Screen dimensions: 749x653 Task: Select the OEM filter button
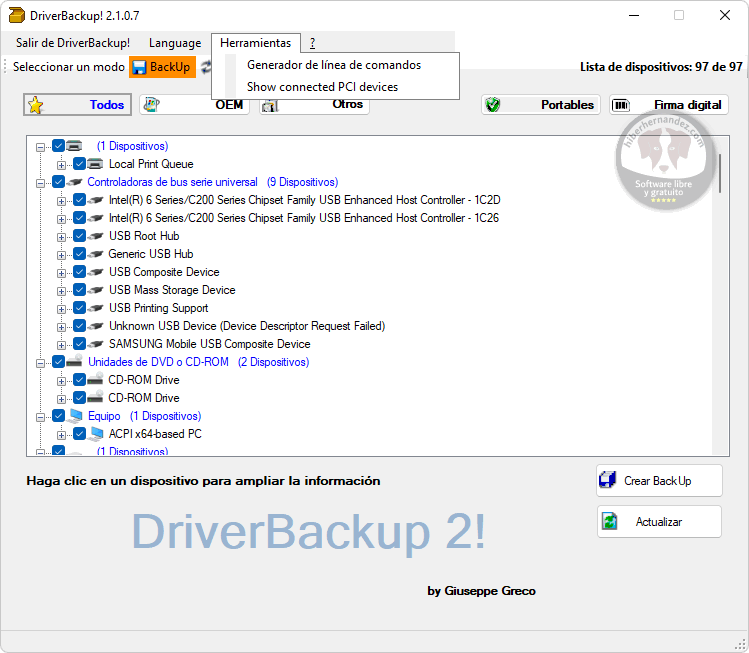coord(194,105)
